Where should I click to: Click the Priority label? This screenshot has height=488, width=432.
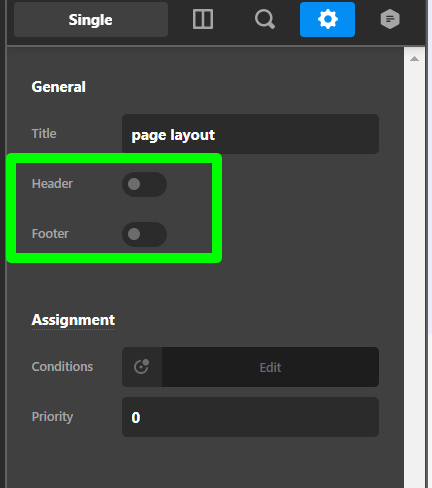coord(52,417)
